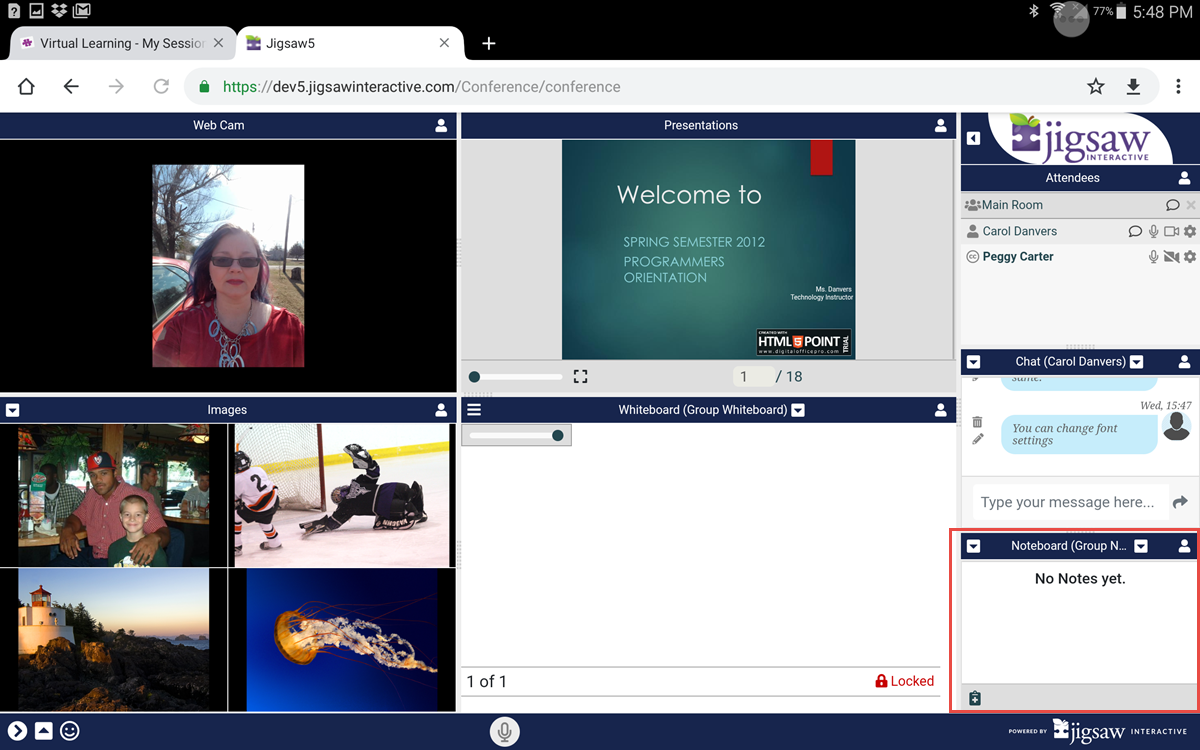Screen dimensions: 1200x750
Task: Edit the chat message with pencil icon
Action: coord(977,440)
